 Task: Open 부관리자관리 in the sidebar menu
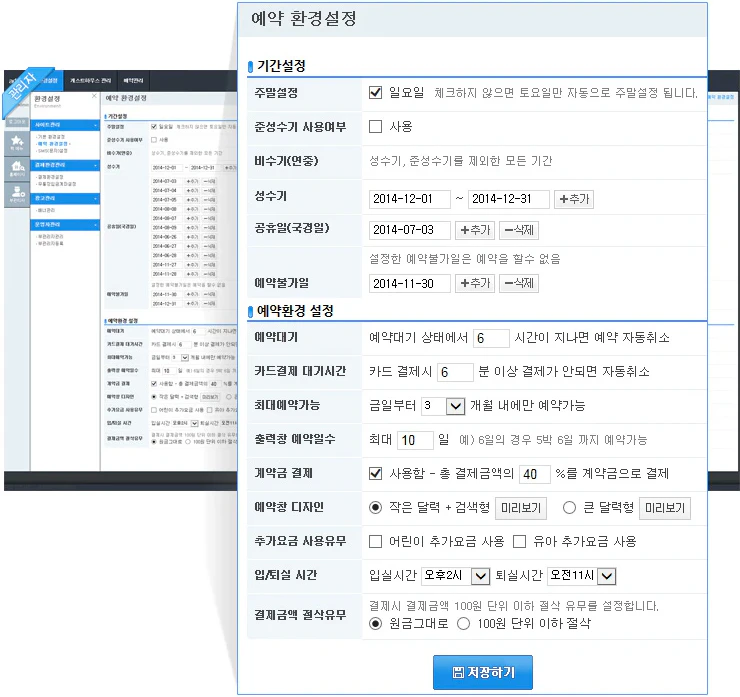pos(50,236)
